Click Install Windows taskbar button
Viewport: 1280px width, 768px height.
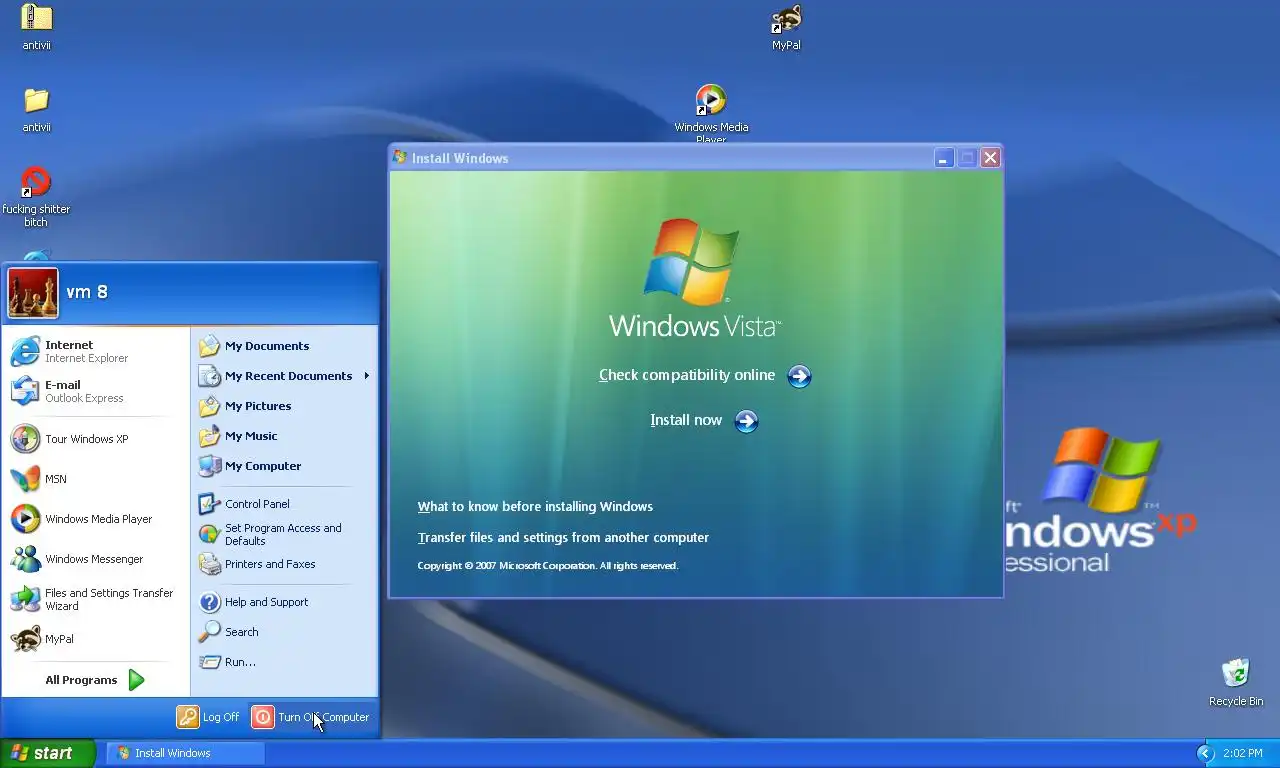(x=185, y=753)
